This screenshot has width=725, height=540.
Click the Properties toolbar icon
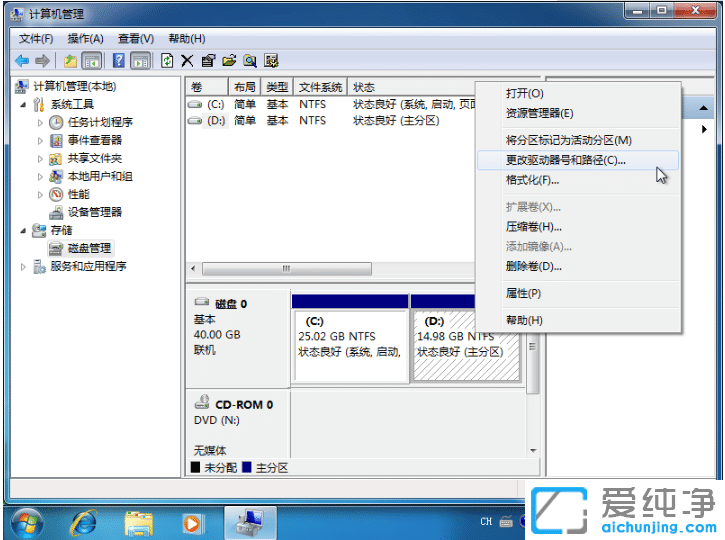pos(208,61)
